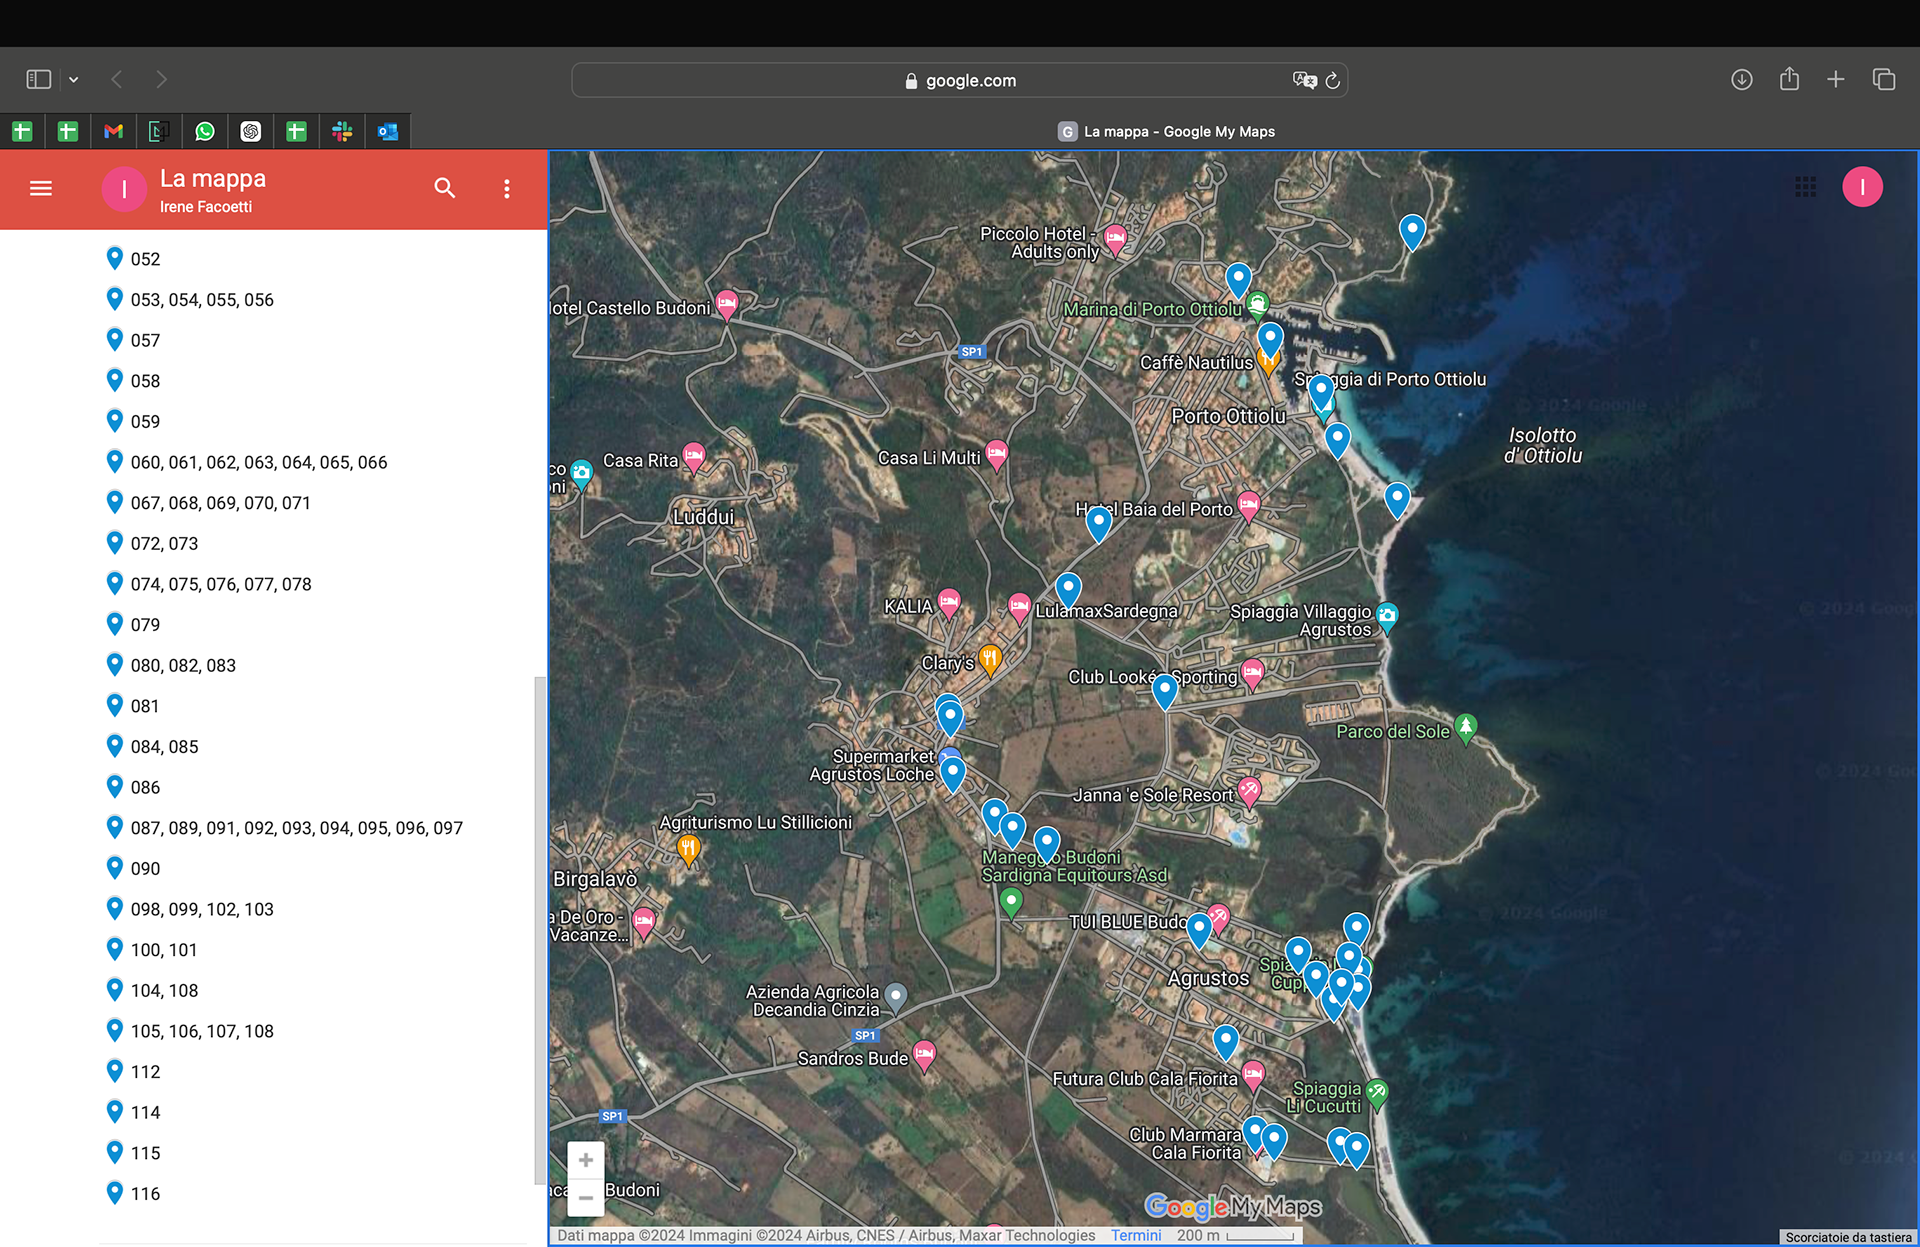Viewport: 1920px width, 1247px height.
Task: Reload the page
Action: click(1332, 80)
